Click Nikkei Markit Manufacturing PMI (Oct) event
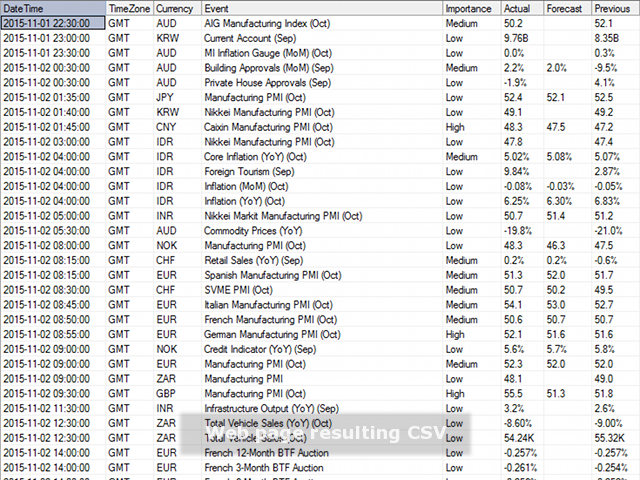The height and width of the screenshot is (480, 640). pyautogui.click(x=283, y=216)
